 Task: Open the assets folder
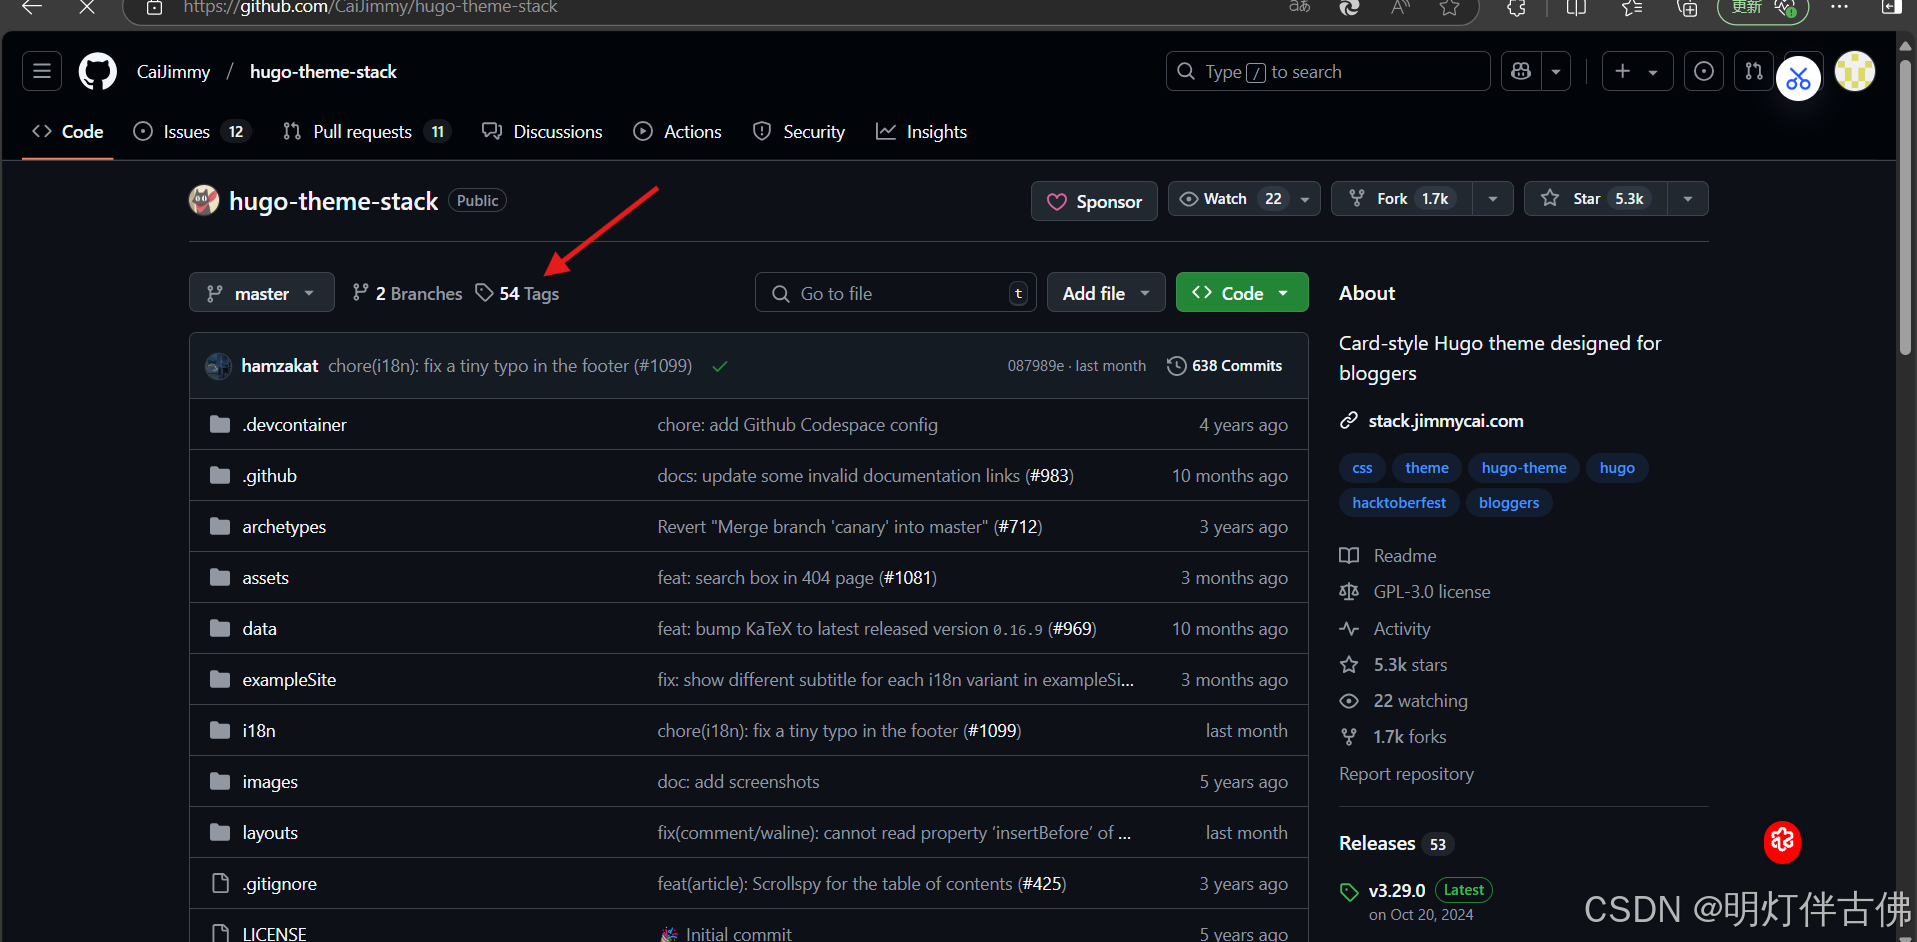pos(265,578)
